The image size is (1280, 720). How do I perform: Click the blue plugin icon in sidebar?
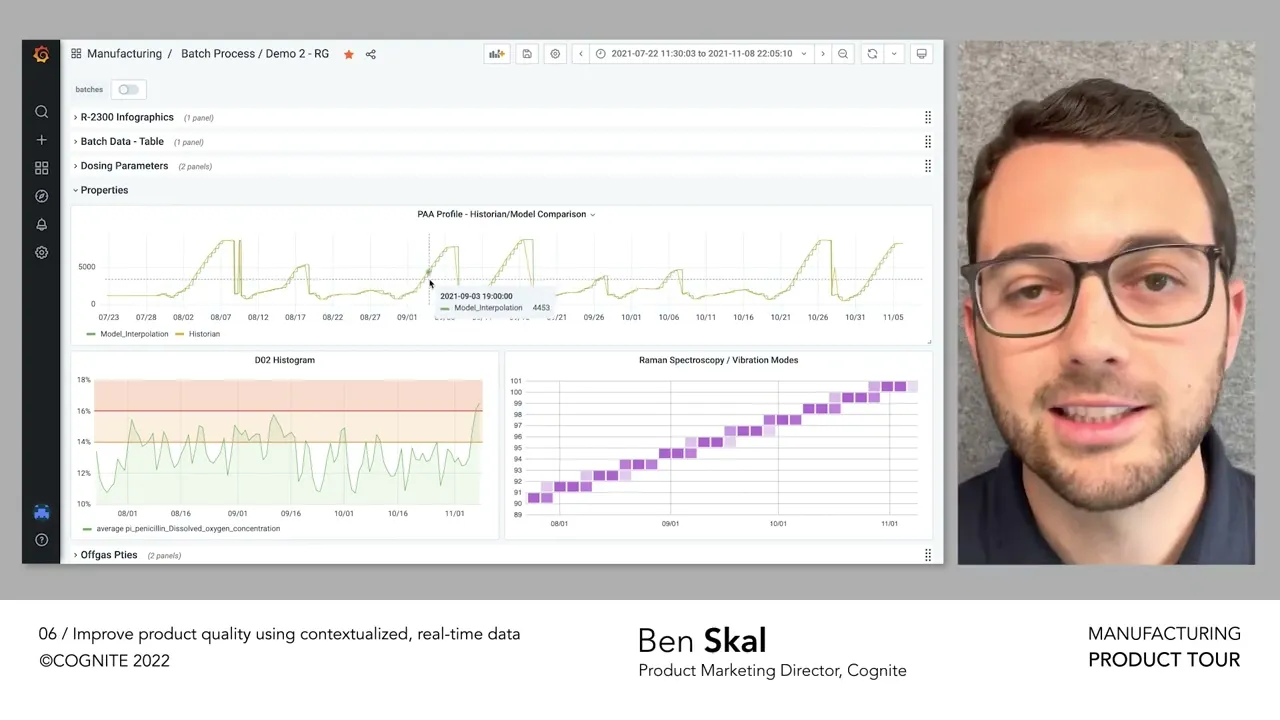pyautogui.click(x=41, y=512)
